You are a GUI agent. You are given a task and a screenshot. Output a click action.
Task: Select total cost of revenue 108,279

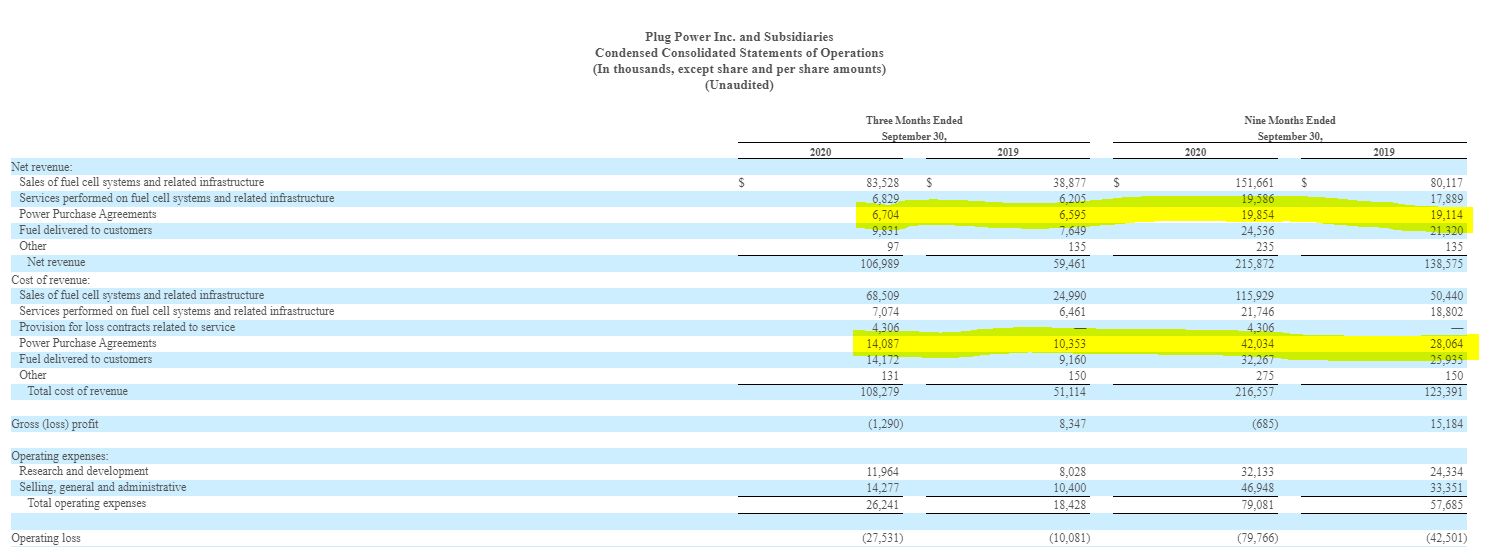(x=882, y=391)
